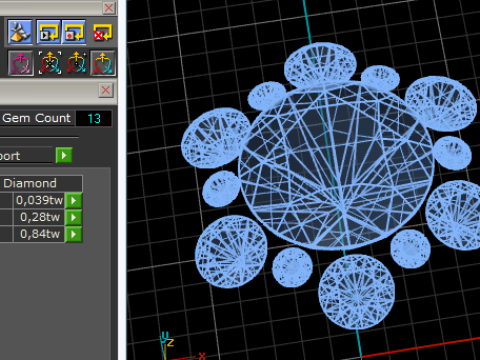Select the 0,84tw weight value

point(39,234)
